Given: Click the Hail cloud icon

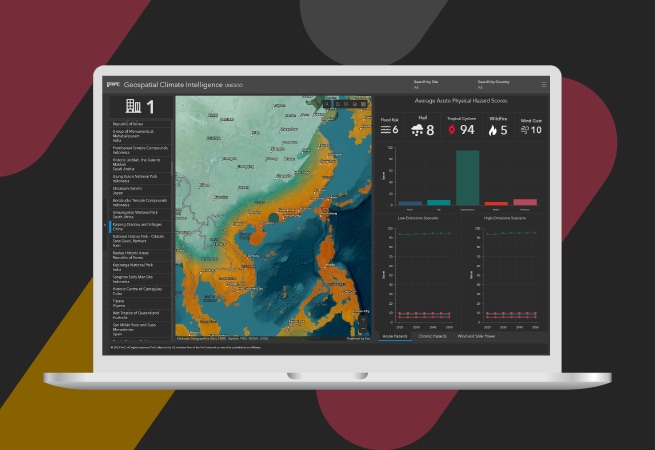Looking at the screenshot, I should coord(416,129).
